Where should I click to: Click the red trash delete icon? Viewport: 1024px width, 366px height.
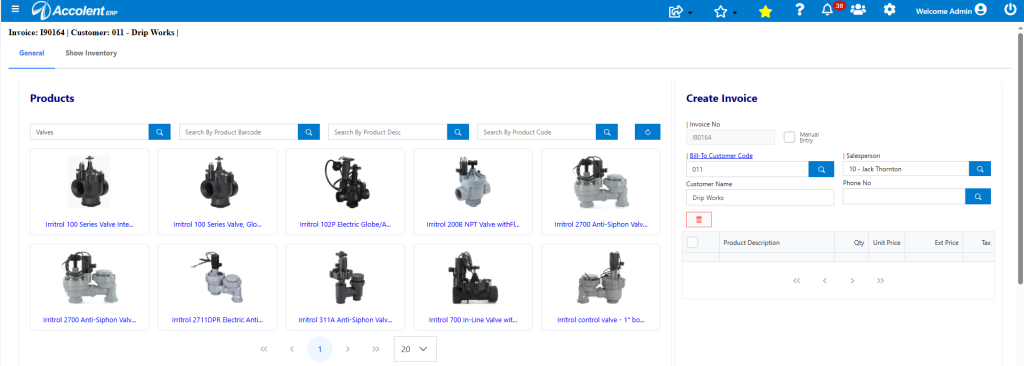(x=699, y=220)
